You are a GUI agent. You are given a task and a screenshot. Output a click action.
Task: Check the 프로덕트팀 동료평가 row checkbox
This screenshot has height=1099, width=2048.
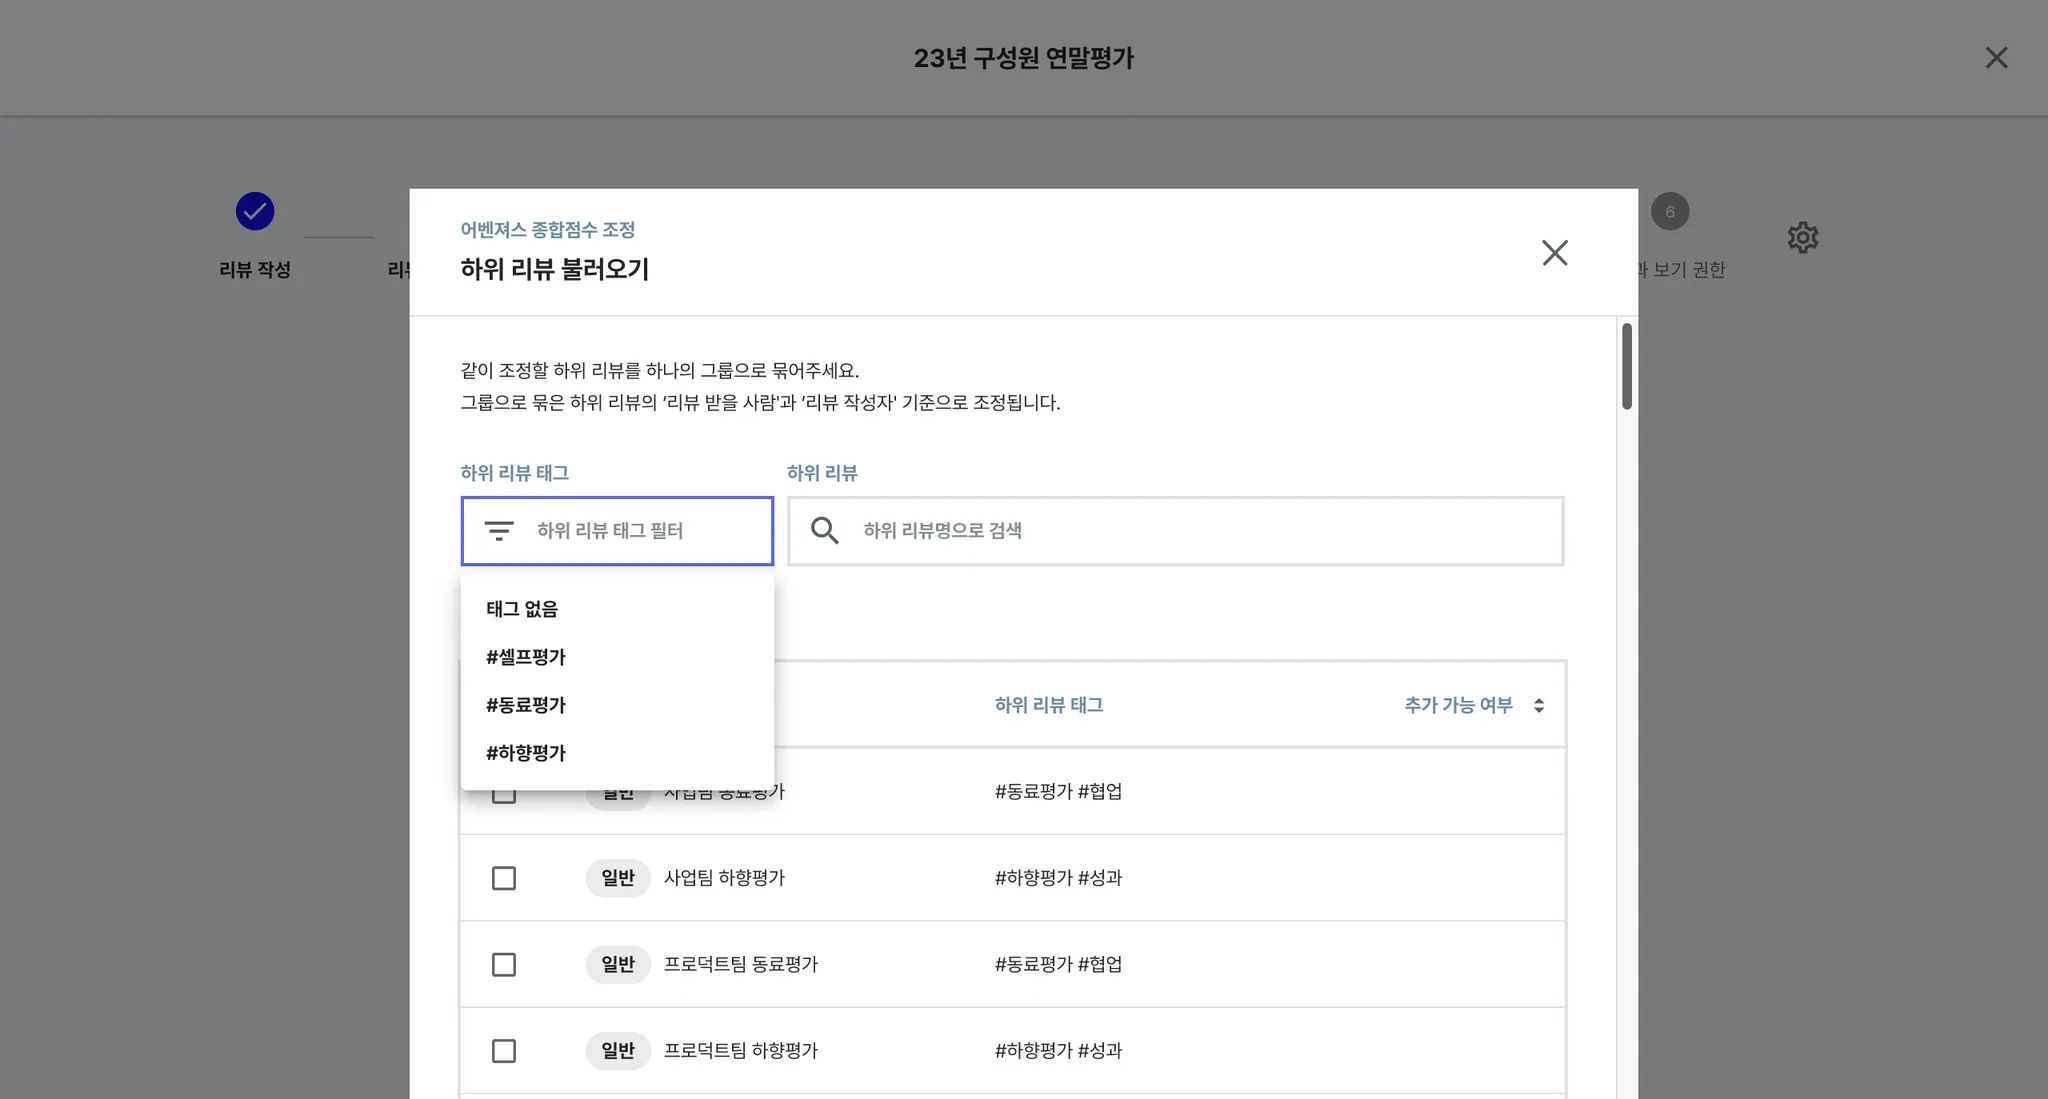point(504,965)
